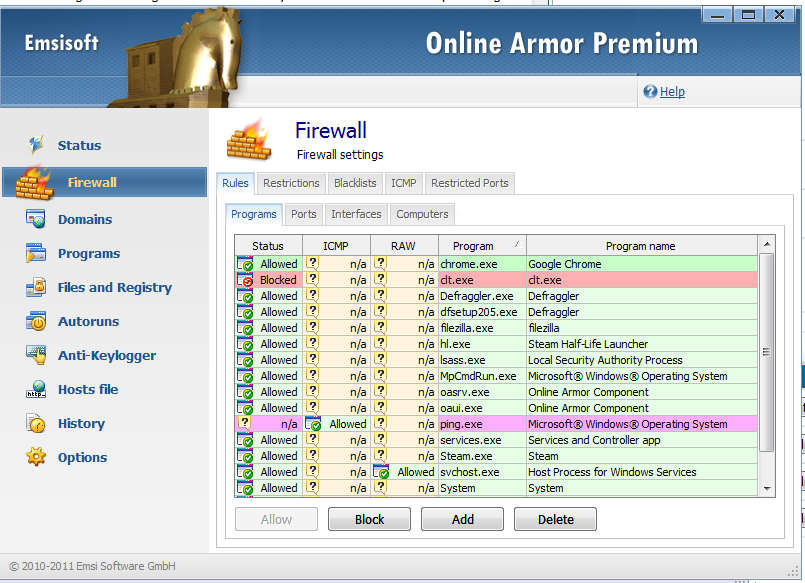Click the Help question mark icon
This screenshot has height=583, width=805.
point(650,91)
